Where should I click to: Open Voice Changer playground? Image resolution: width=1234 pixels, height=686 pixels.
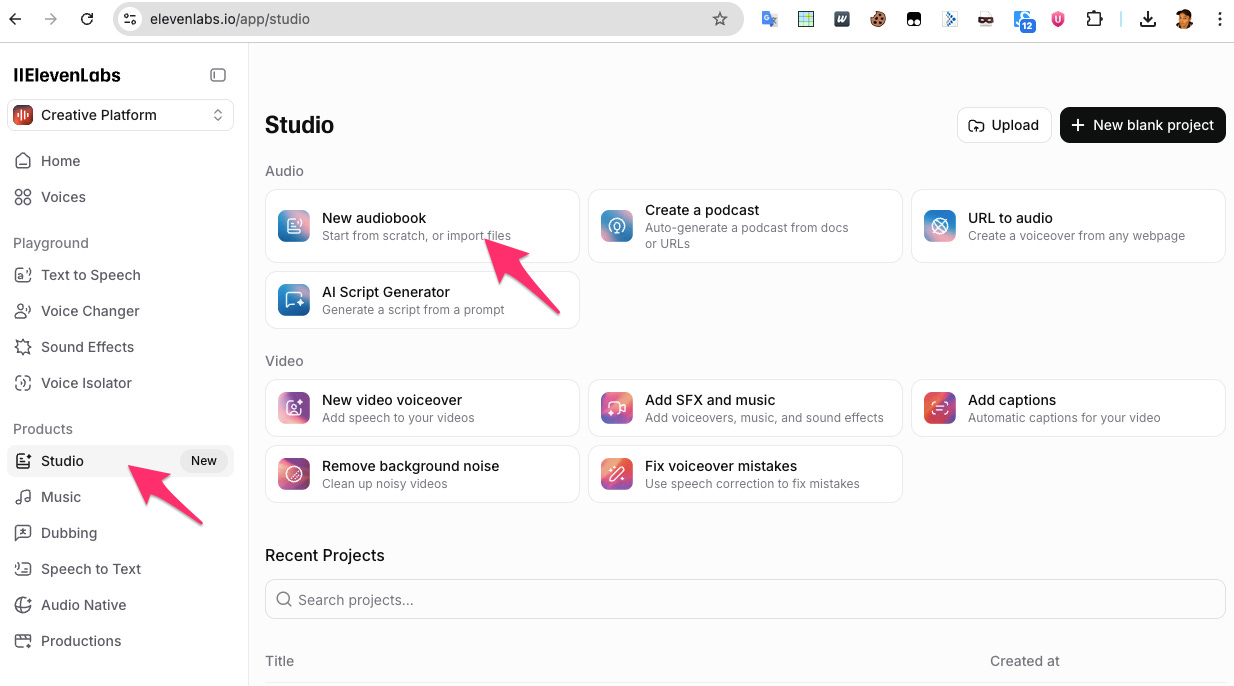point(120,311)
